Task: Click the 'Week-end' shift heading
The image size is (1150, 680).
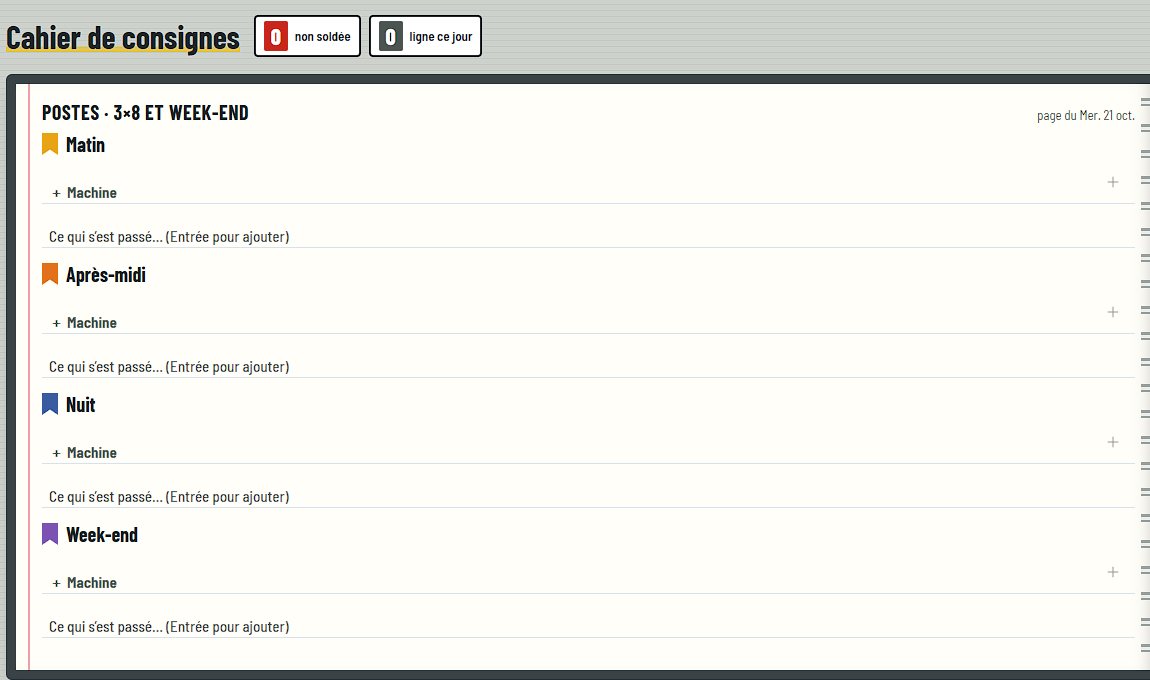Action: [102, 534]
